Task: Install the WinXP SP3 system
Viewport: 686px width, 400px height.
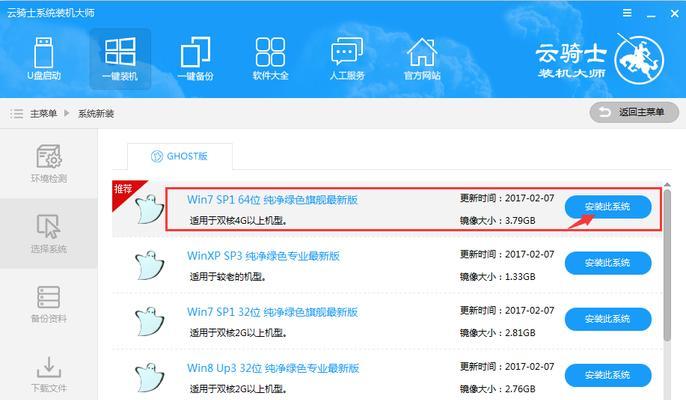Action: (x=608, y=263)
